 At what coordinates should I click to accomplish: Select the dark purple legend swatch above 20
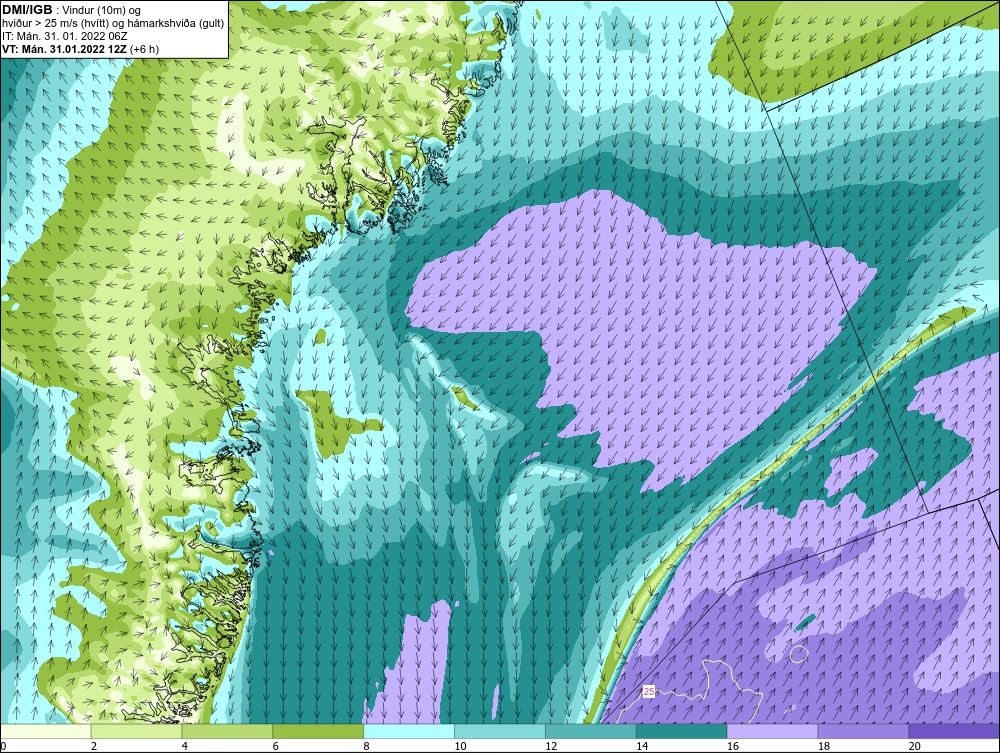pos(954,731)
